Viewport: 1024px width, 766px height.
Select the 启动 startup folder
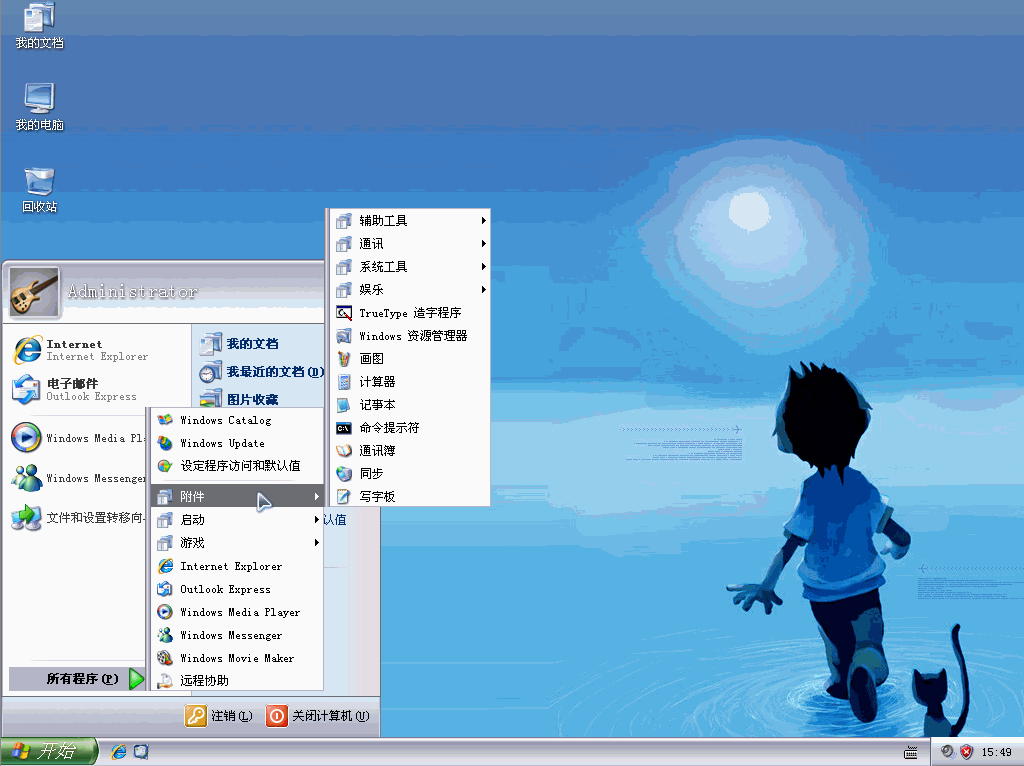(x=238, y=520)
